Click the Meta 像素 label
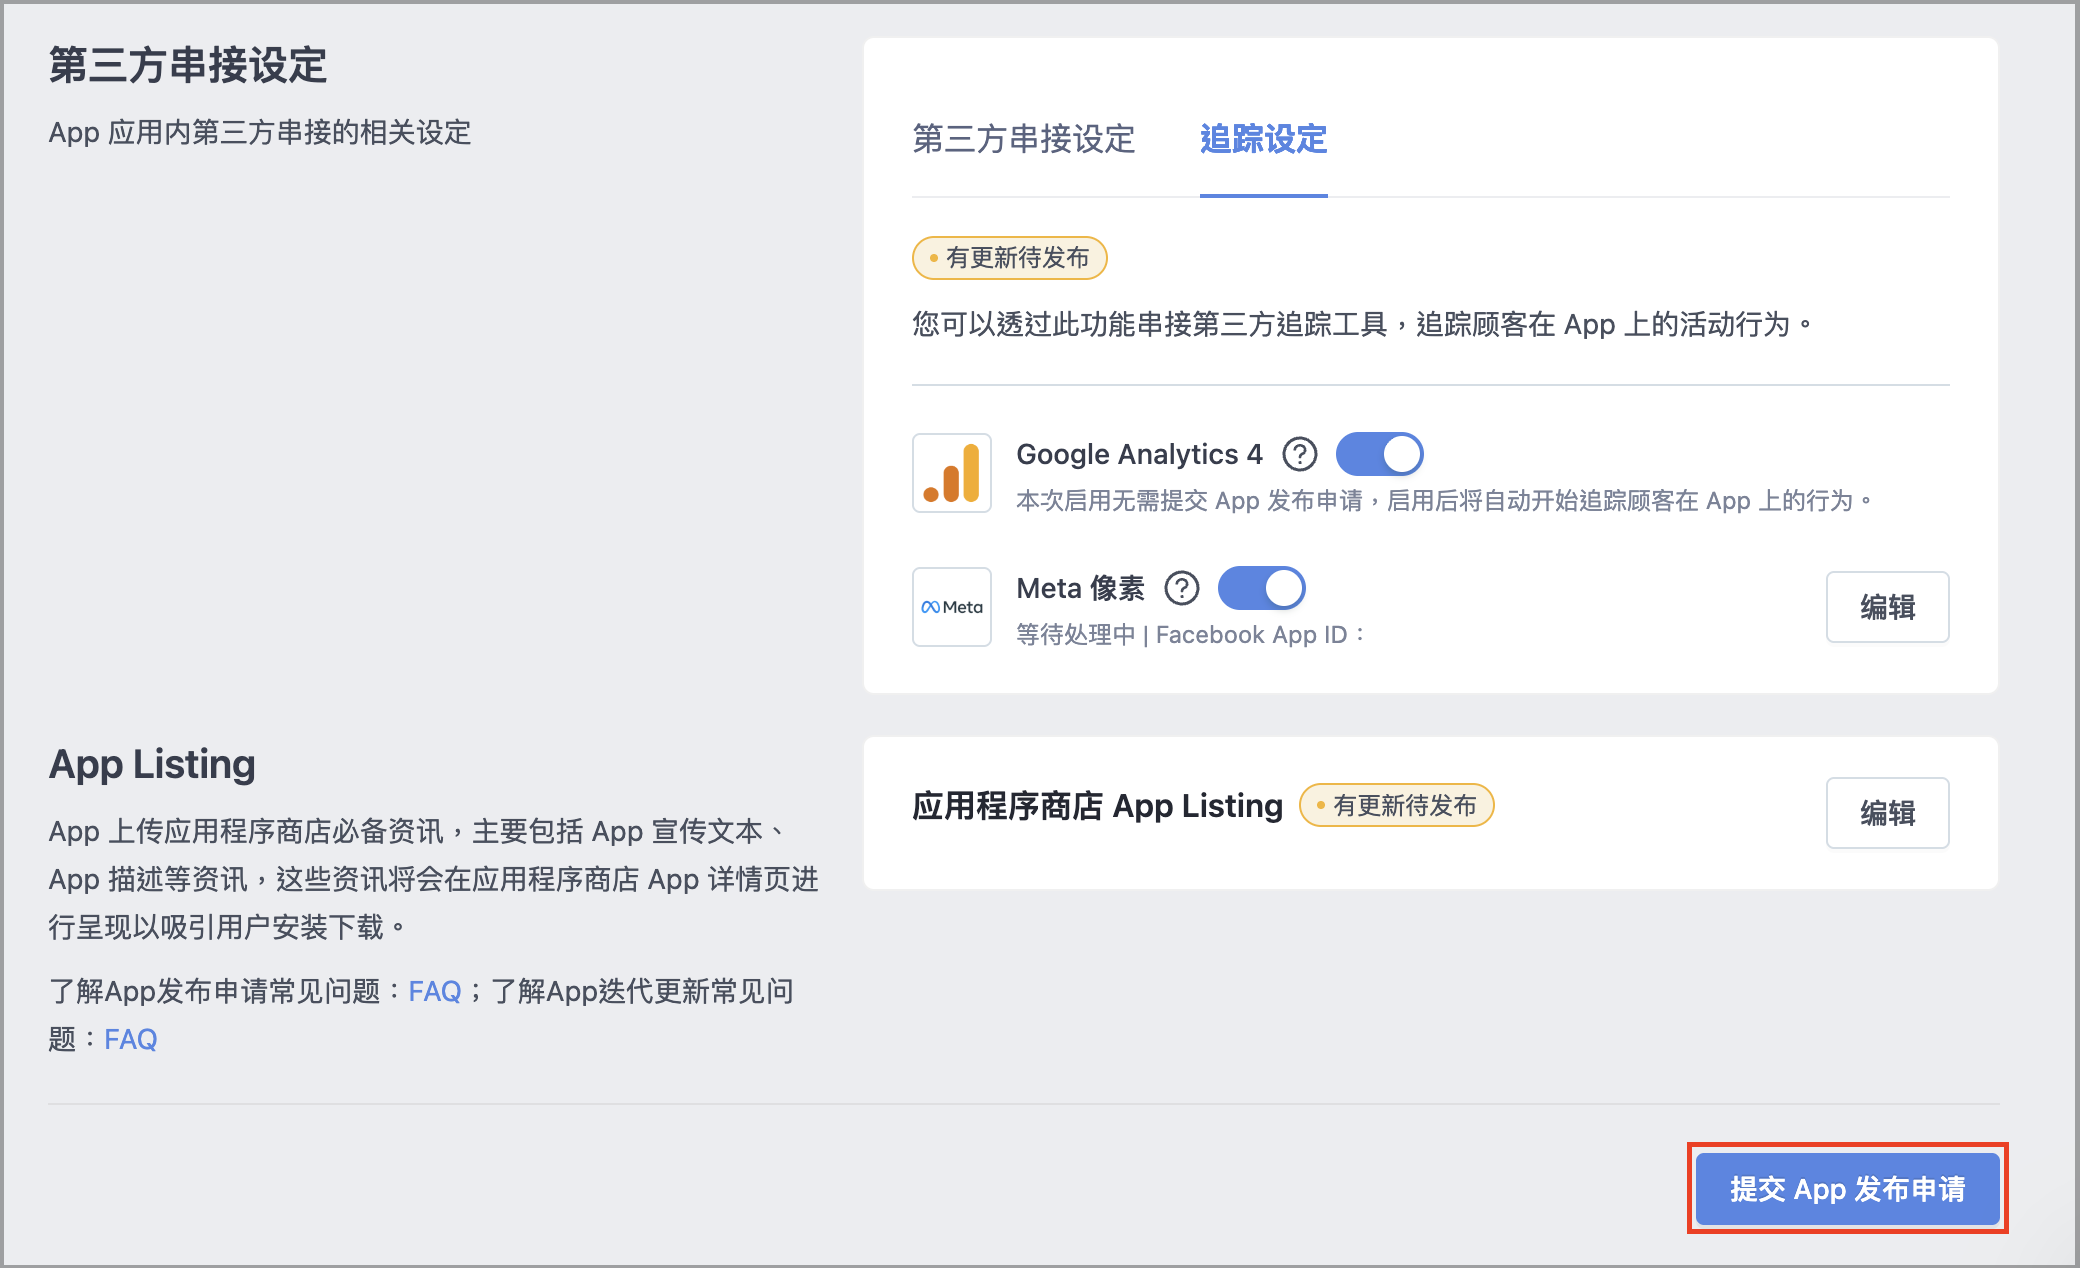2080x1268 pixels. (1080, 588)
